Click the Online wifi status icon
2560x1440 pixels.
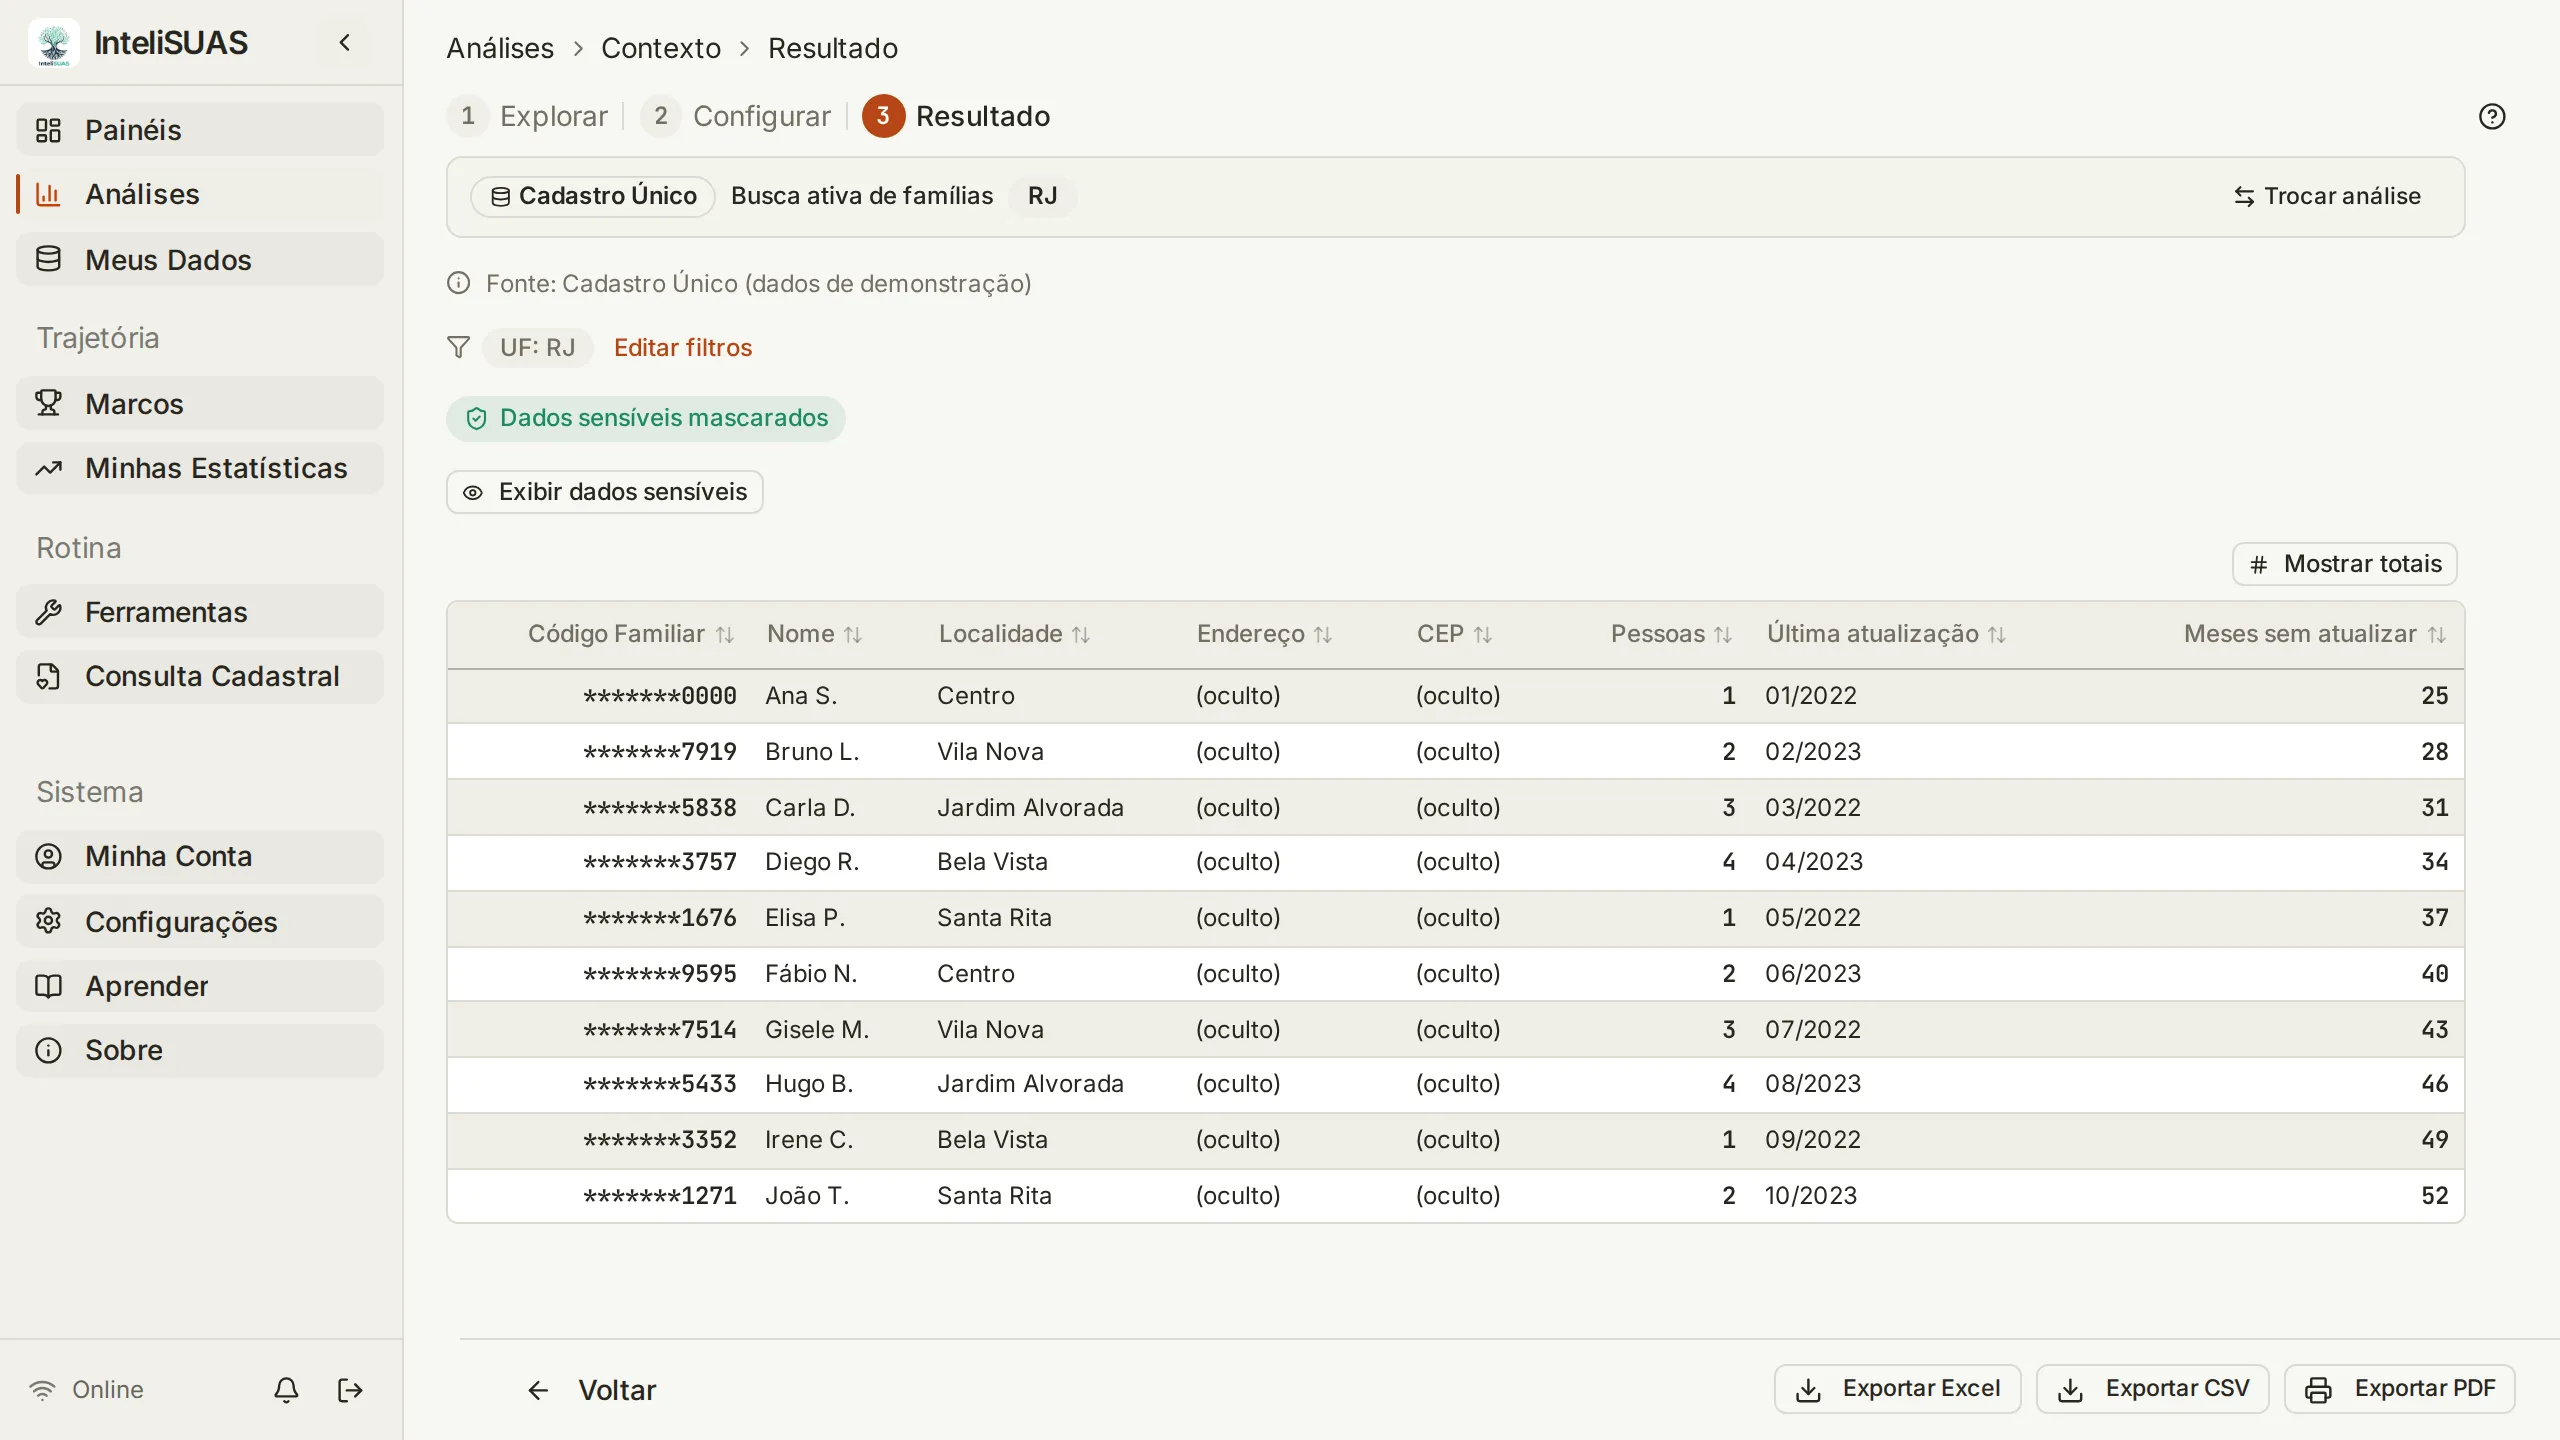point(42,1390)
